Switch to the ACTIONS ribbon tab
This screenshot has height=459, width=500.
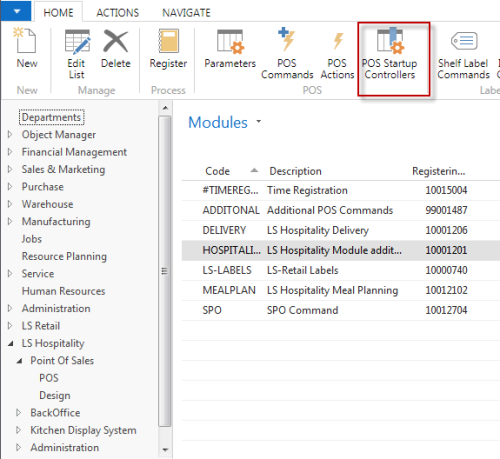pyautogui.click(x=117, y=13)
